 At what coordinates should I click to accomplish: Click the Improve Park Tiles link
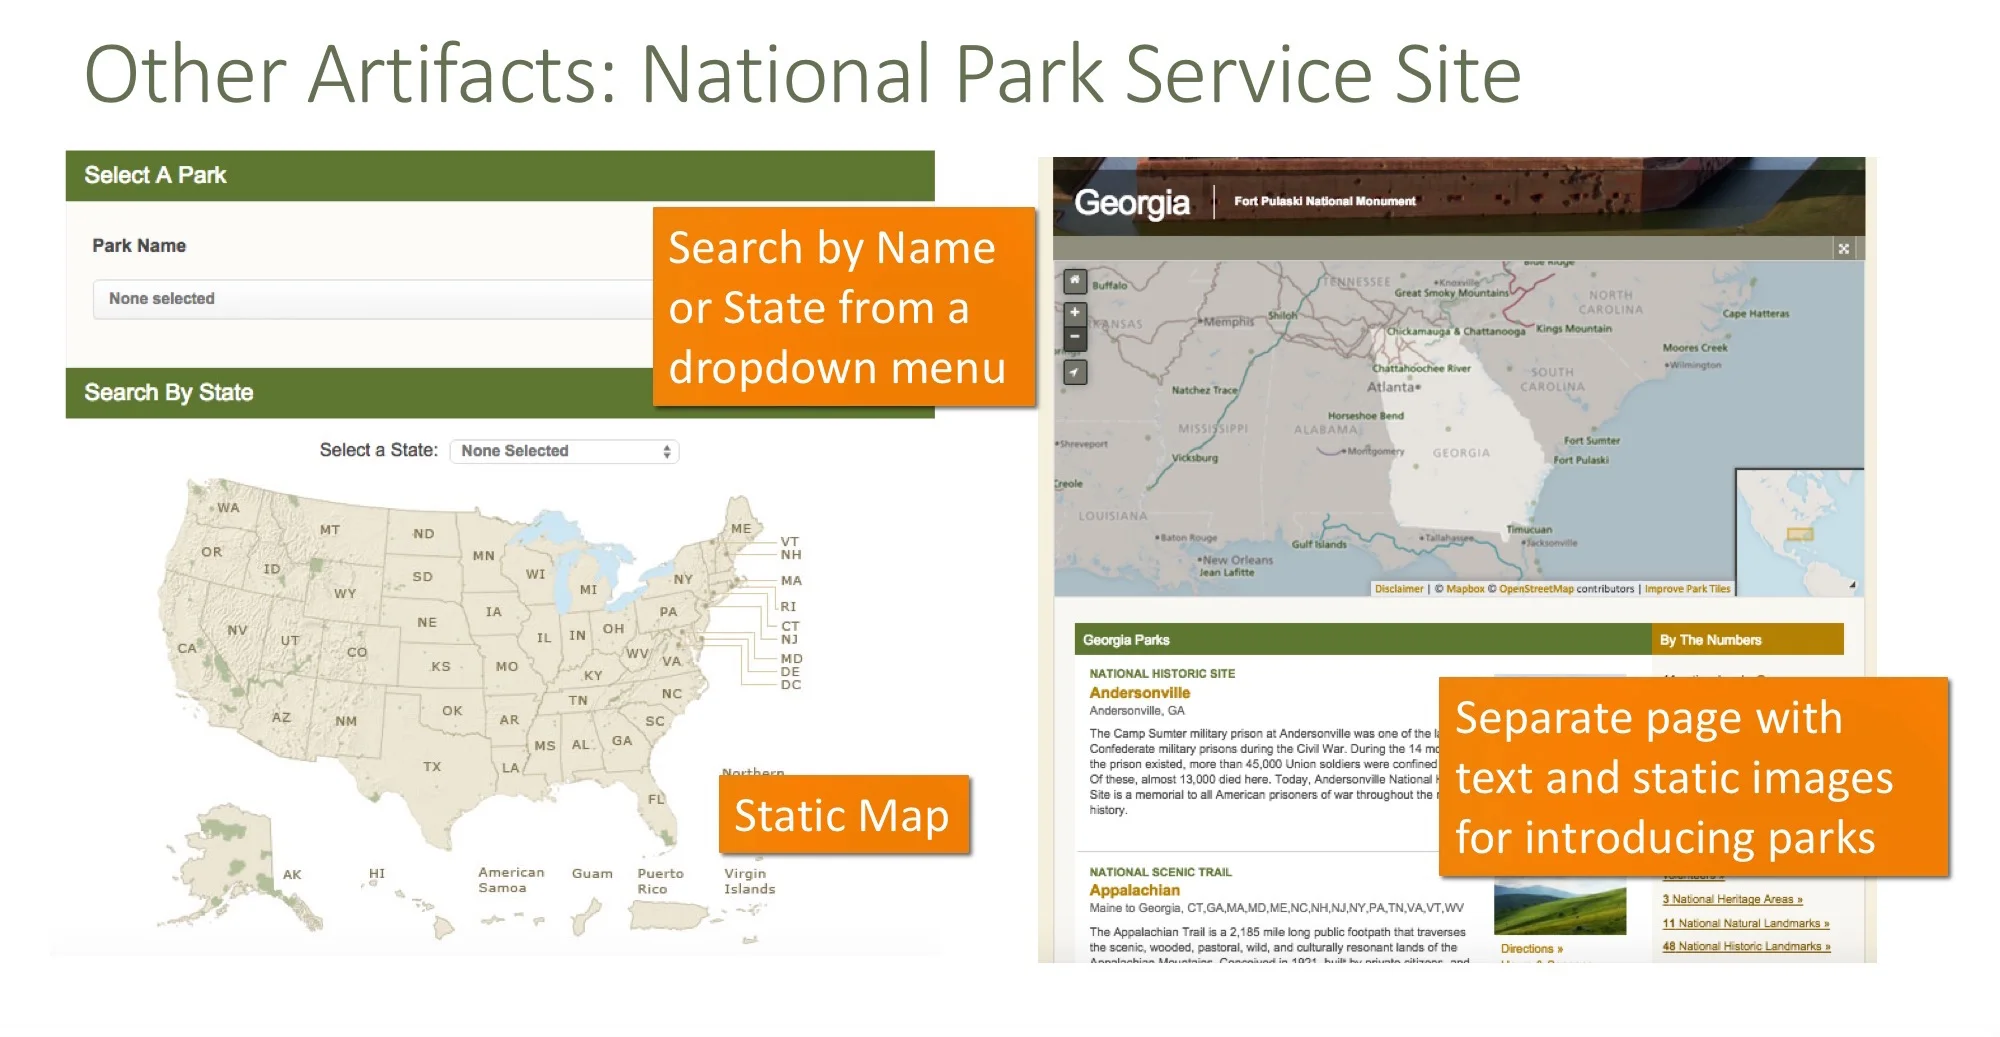tap(1687, 589)
